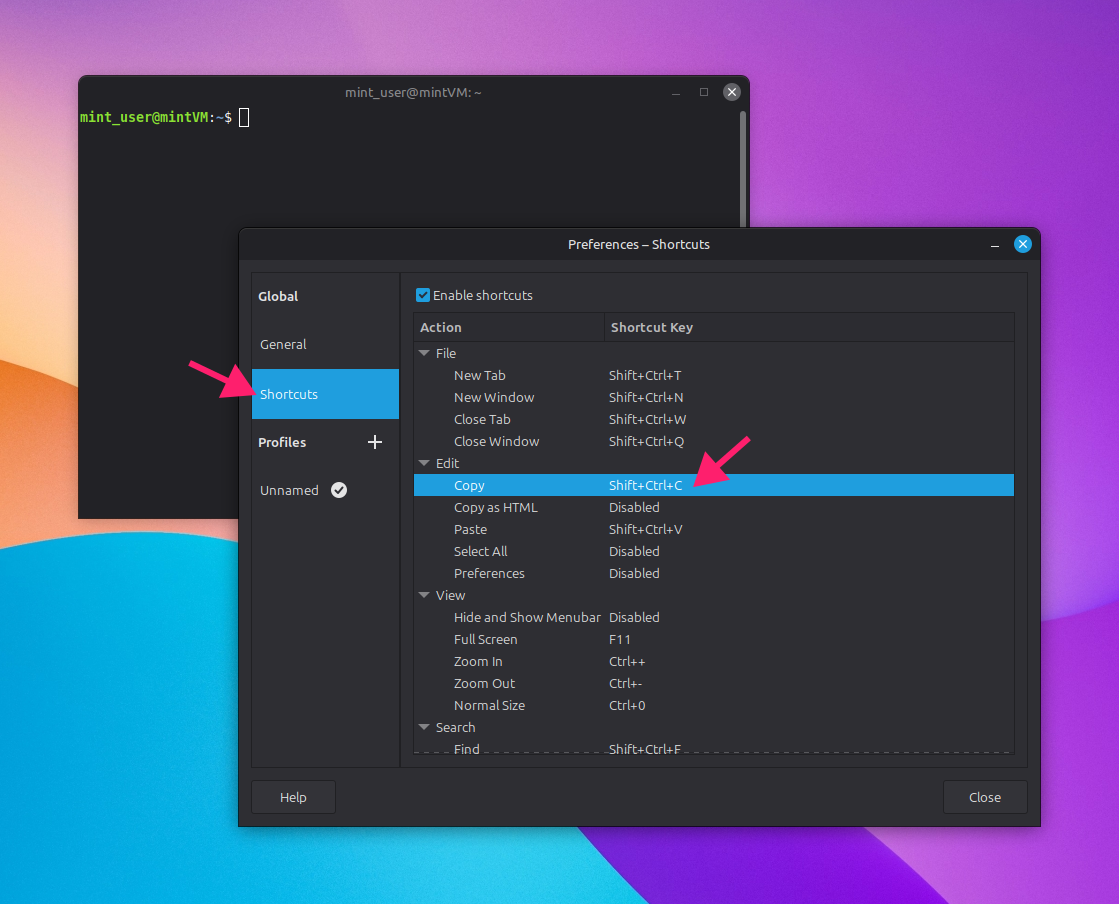Select the Zoom Out action row
Viewport: 1119px width, 904px height.
point(714,684)
